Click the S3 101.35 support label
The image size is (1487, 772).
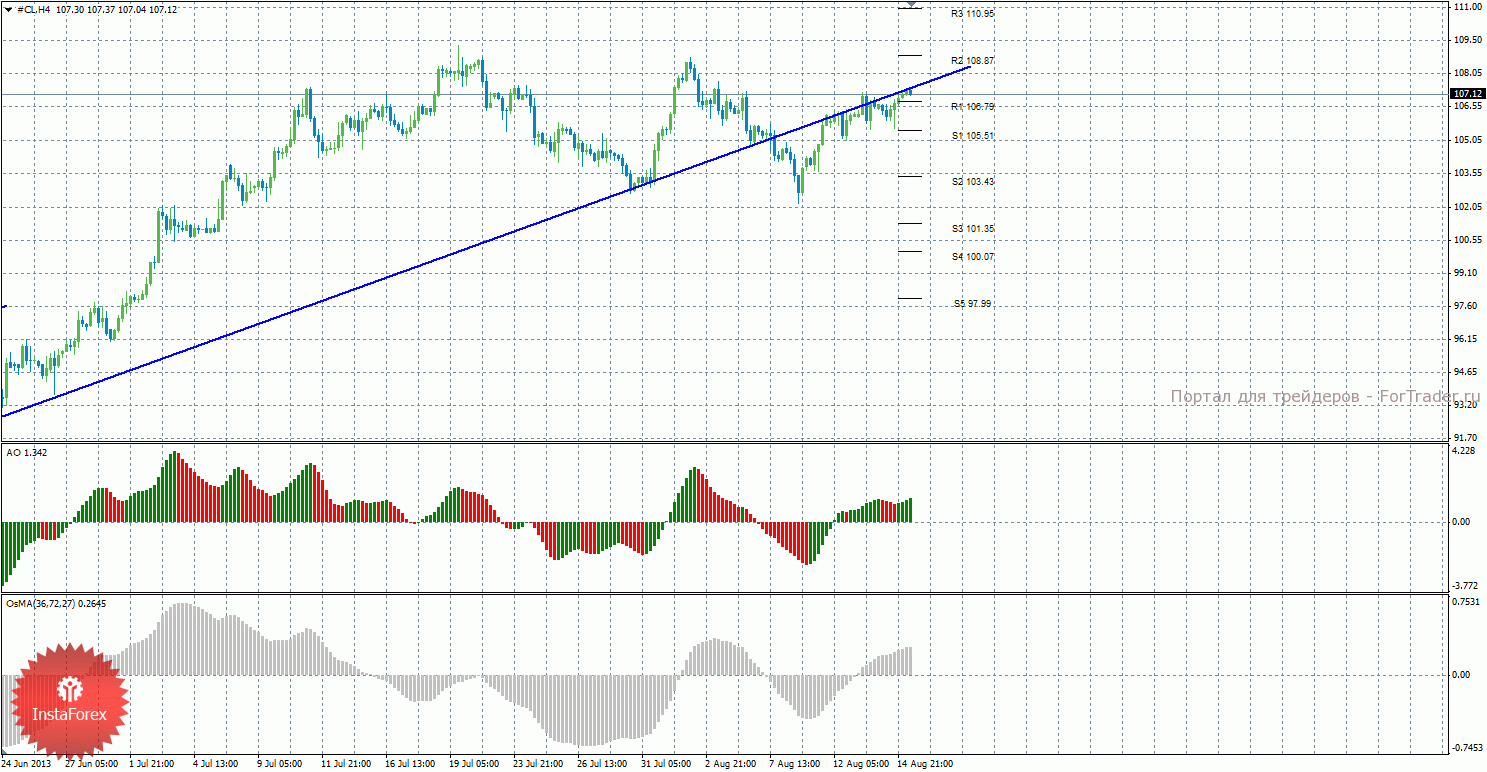click(x=972, y=229)
